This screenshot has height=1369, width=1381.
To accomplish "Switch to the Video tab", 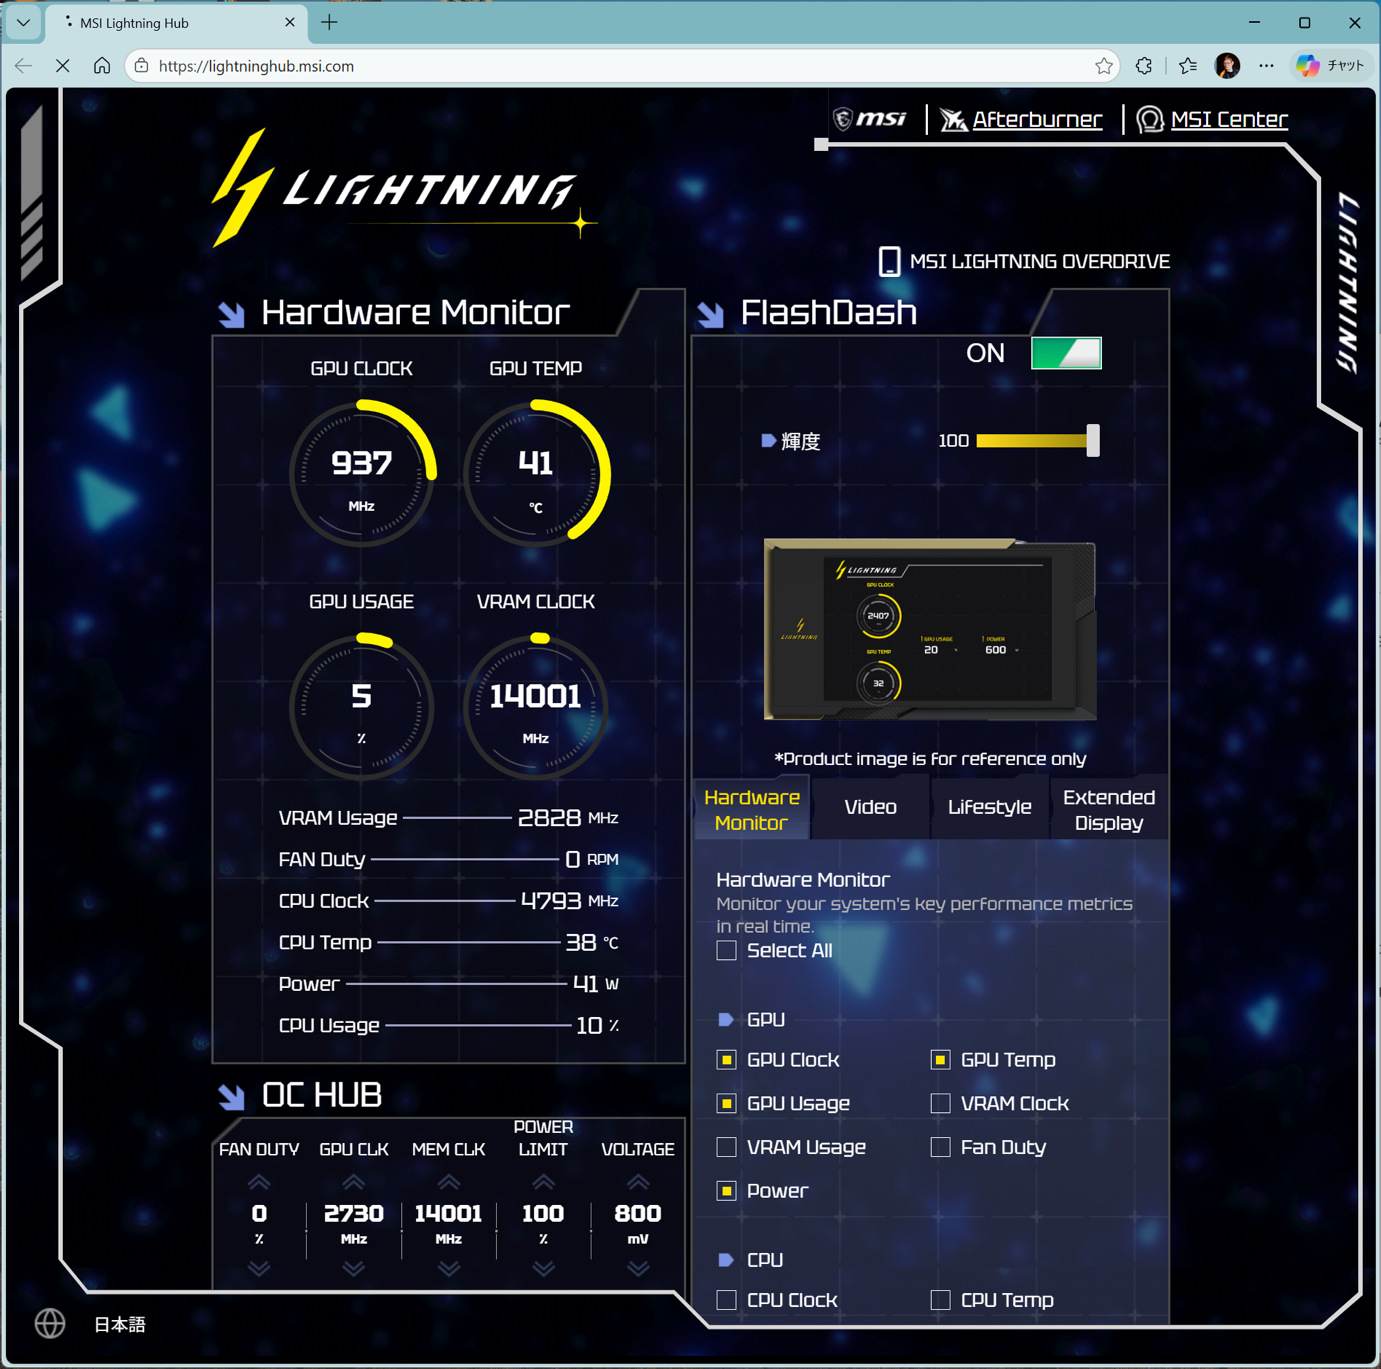I will [869, 807].
